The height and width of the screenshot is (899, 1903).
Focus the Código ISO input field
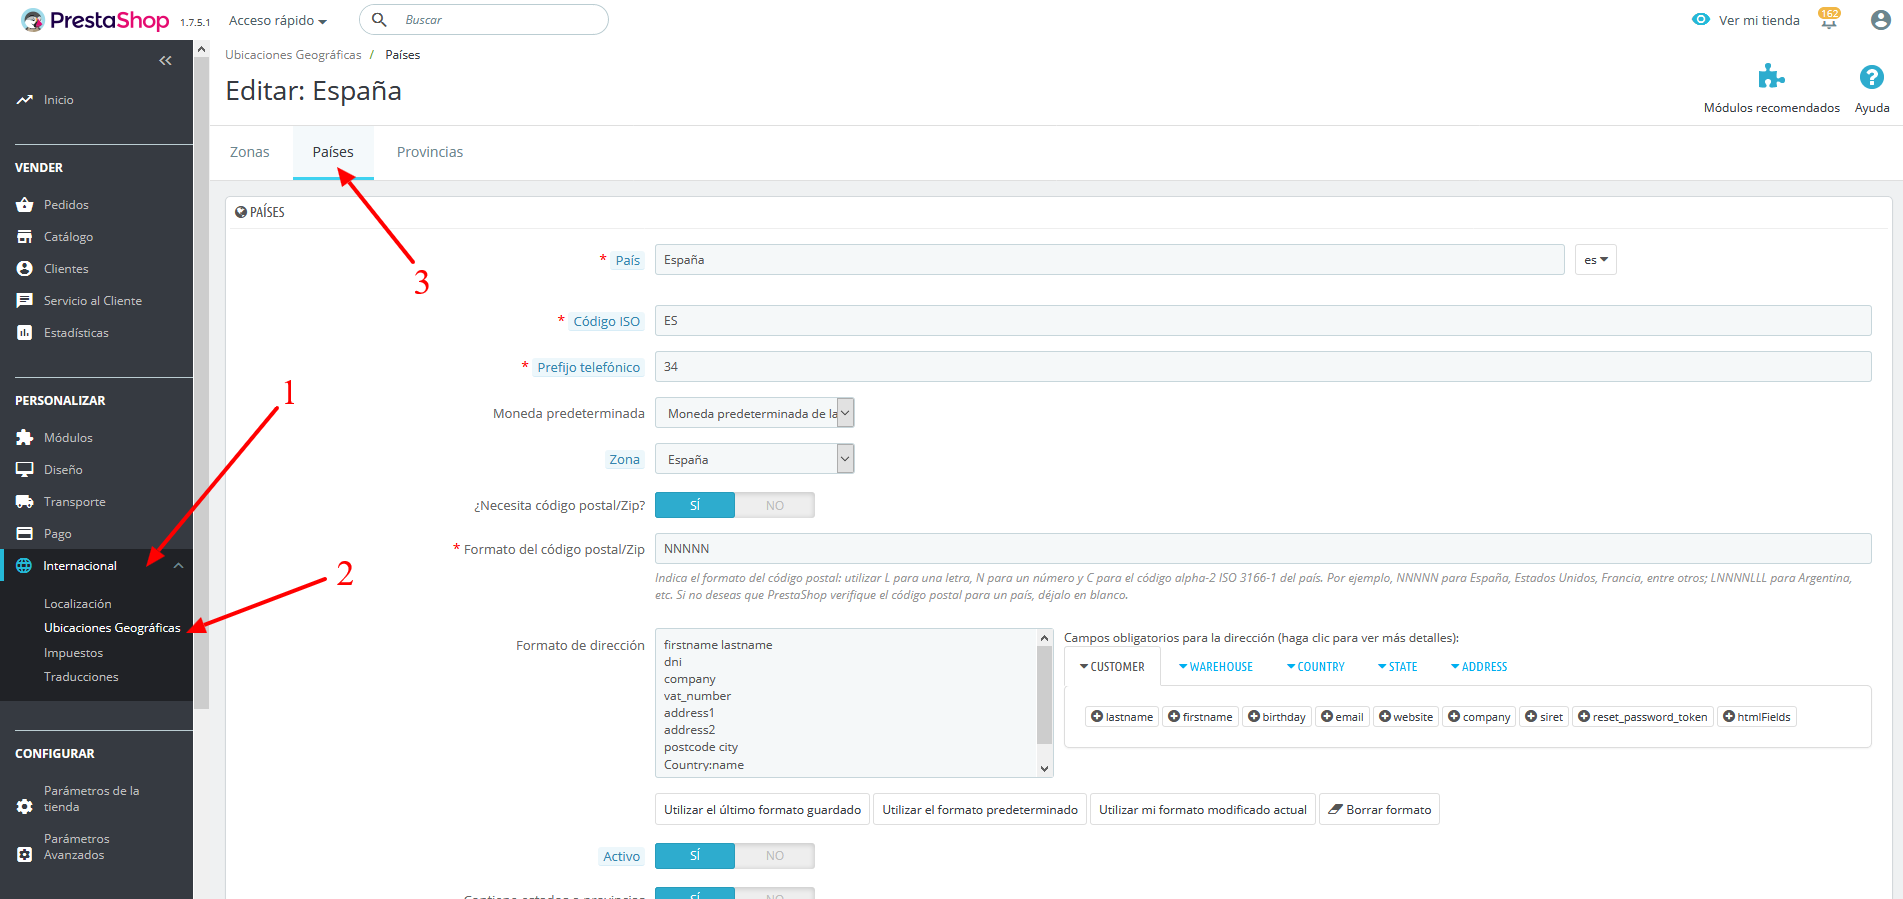pyautogui.click(x=1263, y=321)
